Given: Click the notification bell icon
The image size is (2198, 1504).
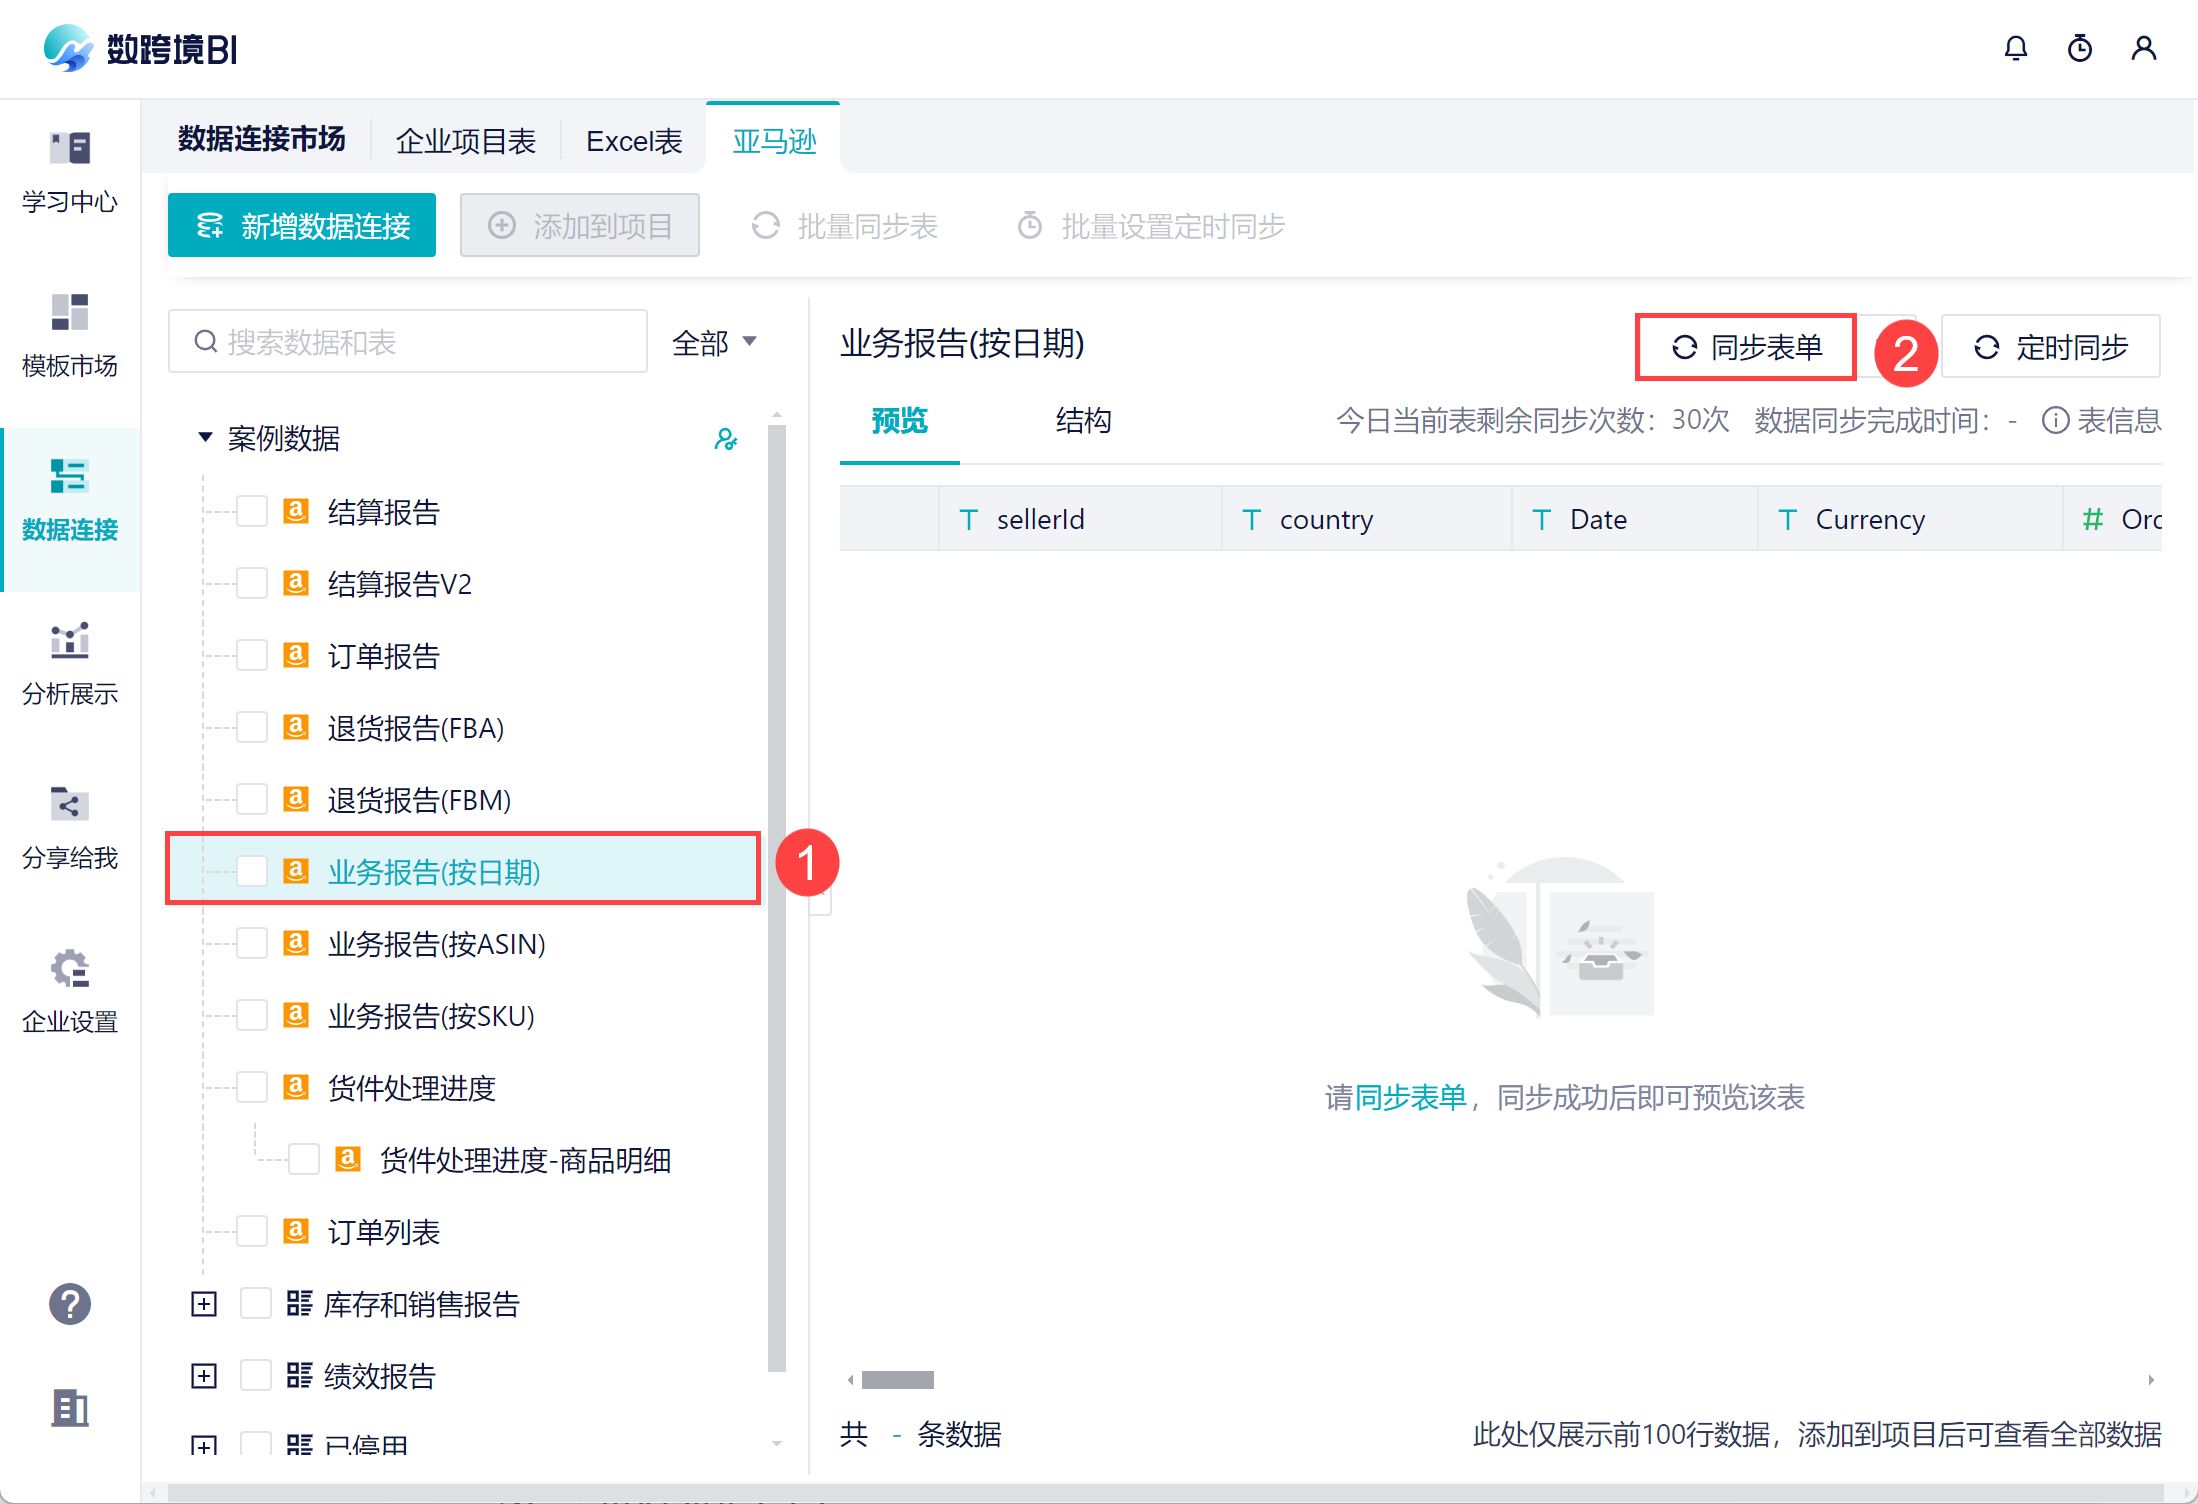Looking at the screenshot, I should coord(2015,48).
